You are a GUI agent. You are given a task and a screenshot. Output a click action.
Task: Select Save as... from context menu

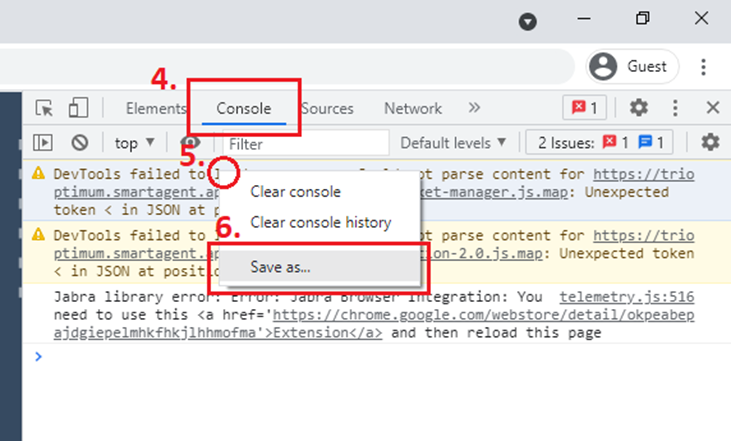pyautogui.click(x=280, y=267)
